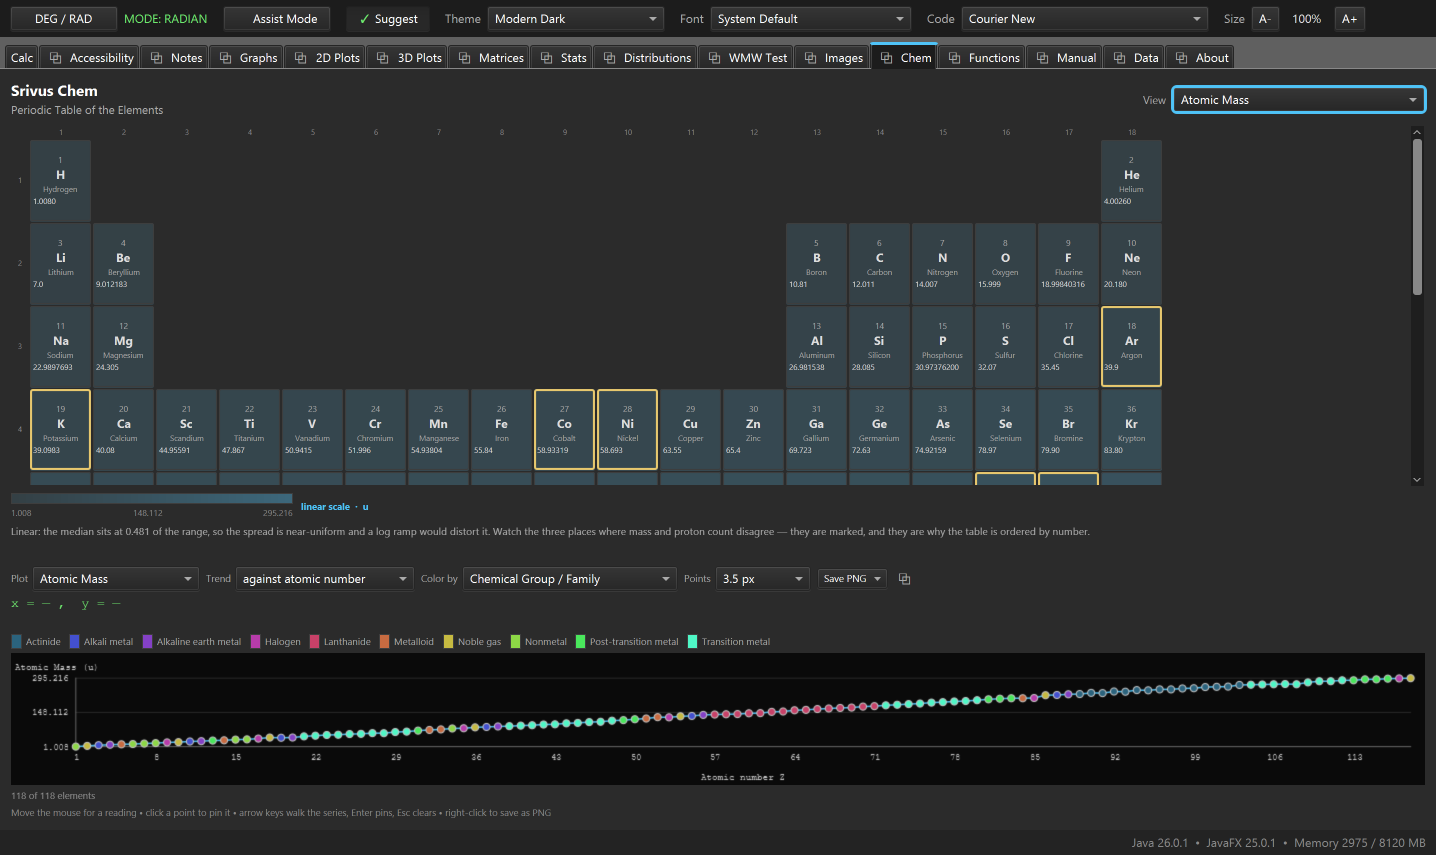Image resolution: width=1436 pixels, height=855 pixels.
Task: Select the highlighted Potassium element cell
Action: [x=60, y=429]
